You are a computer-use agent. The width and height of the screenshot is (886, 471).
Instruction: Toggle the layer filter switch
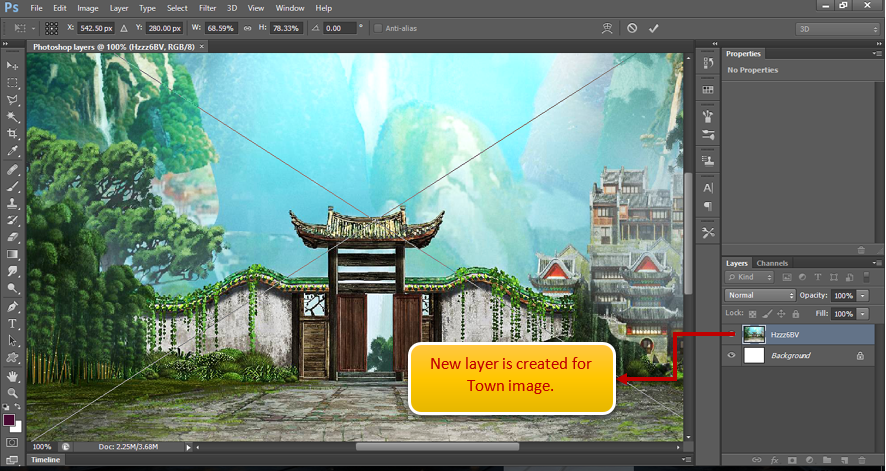pyautogui.click(x=866, y=277)
